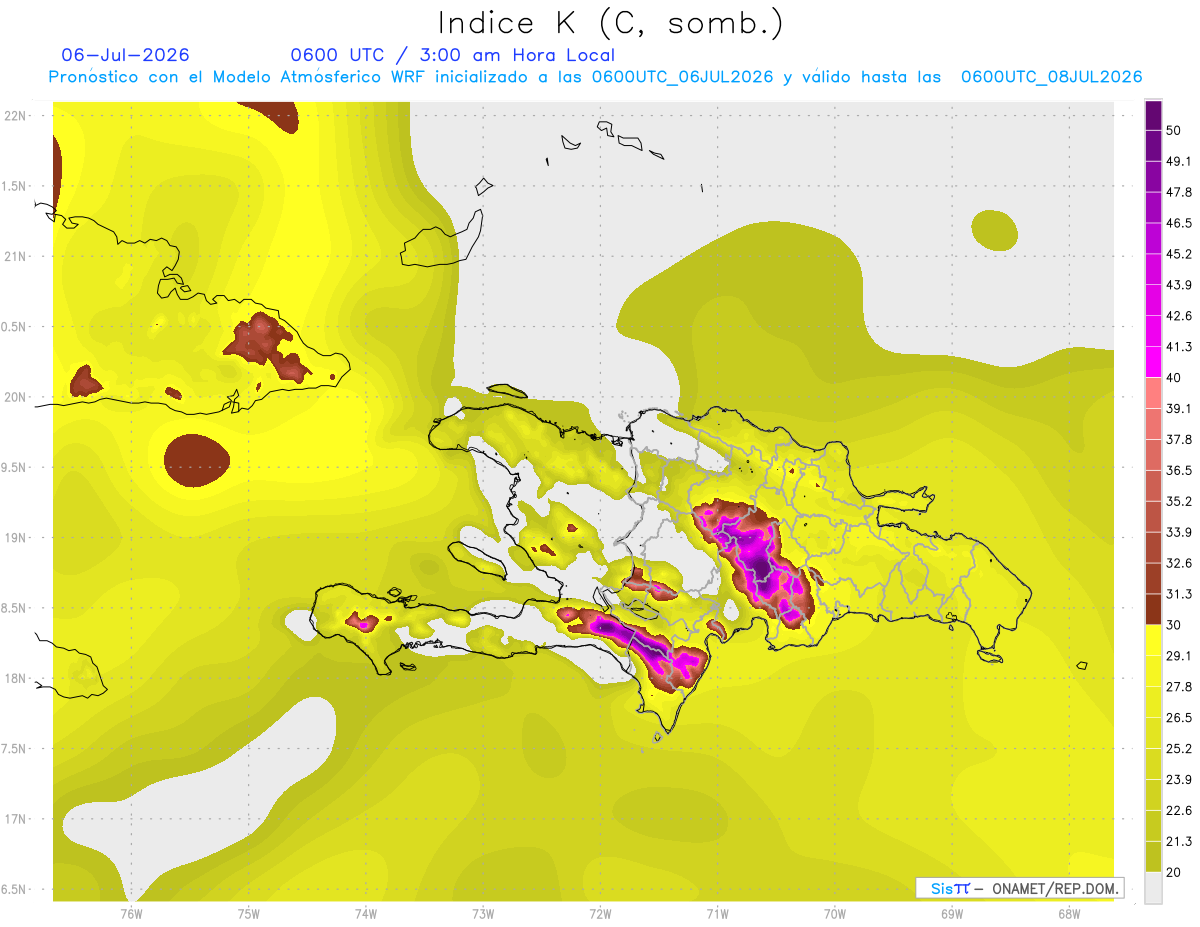Click the colorbar label "49.1"

point(1179,161)
